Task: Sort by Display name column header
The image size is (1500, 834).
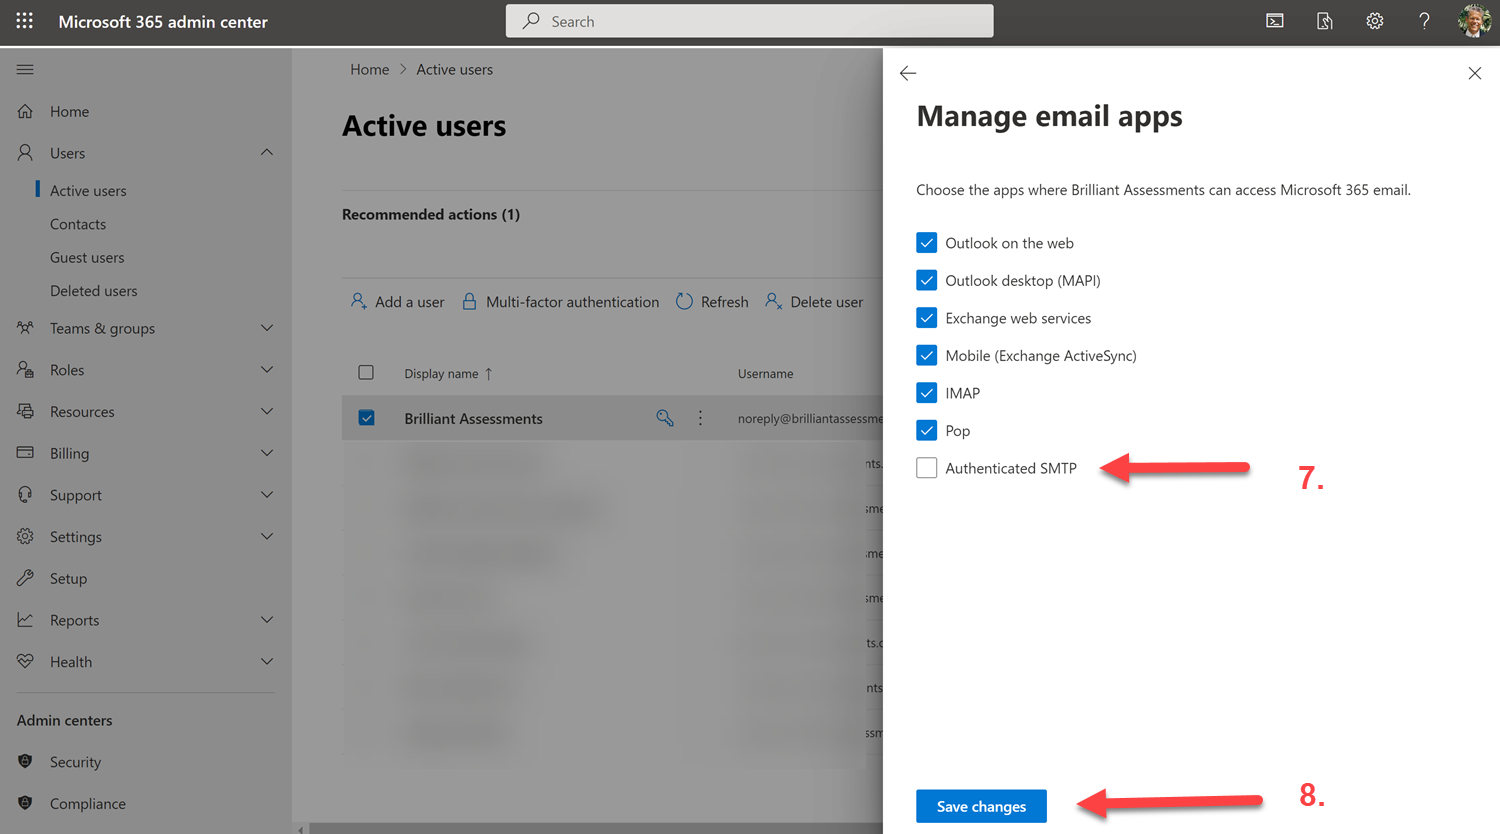Action: (448, 373)
